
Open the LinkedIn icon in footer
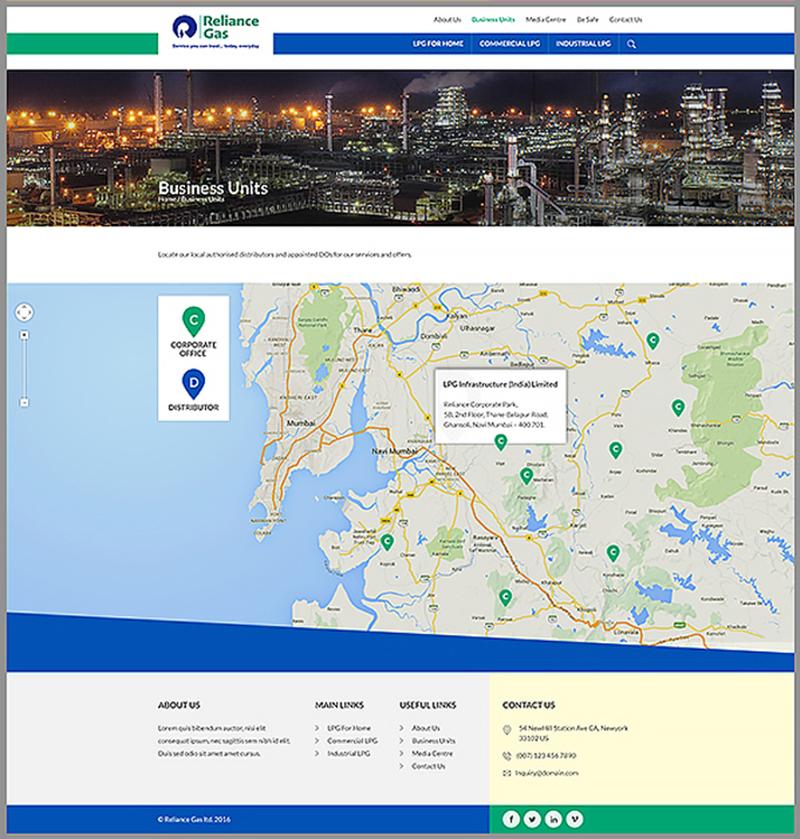click(x=553, y=819)
